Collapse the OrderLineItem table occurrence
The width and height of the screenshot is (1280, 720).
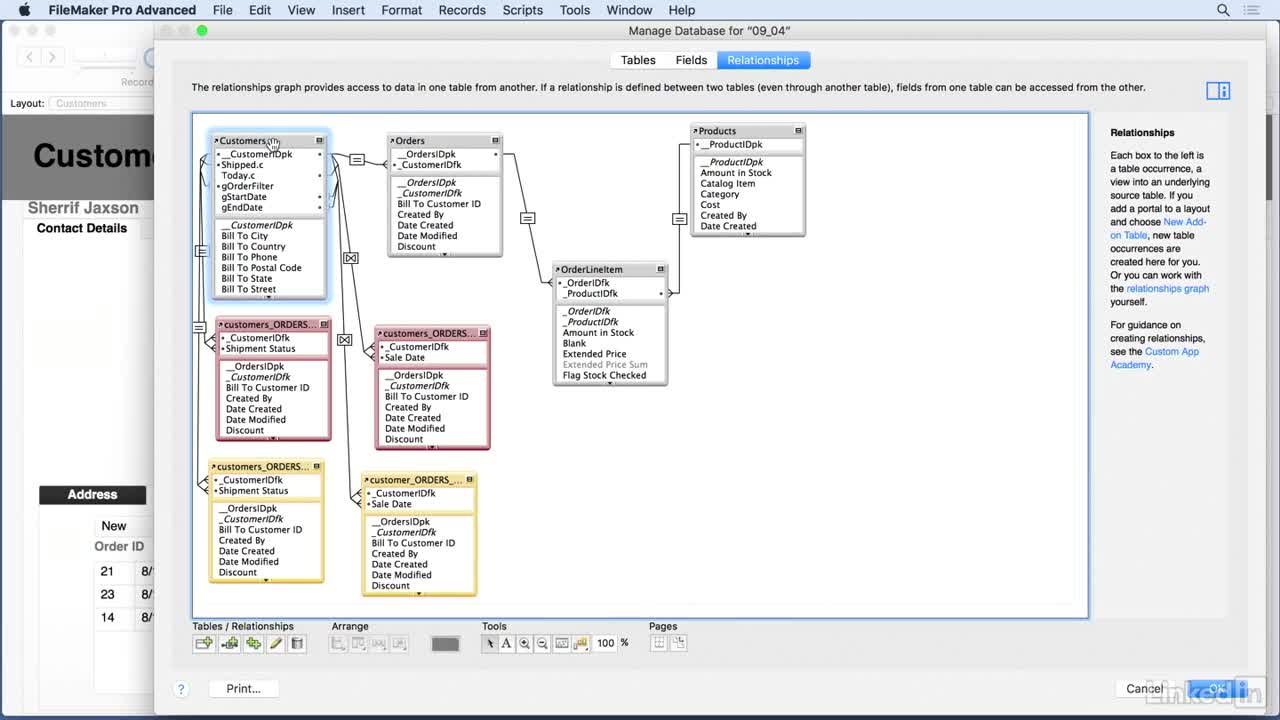point(660,269)
